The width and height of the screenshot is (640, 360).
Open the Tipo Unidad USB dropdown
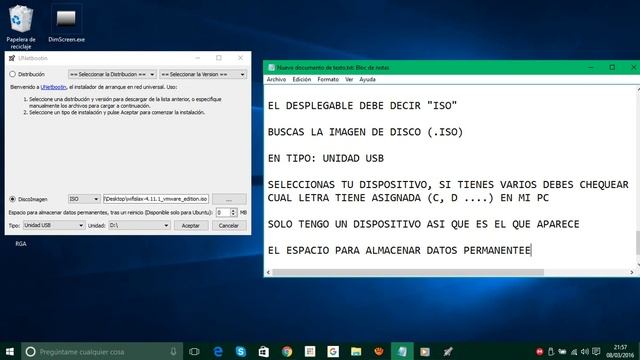coord(53,225)
